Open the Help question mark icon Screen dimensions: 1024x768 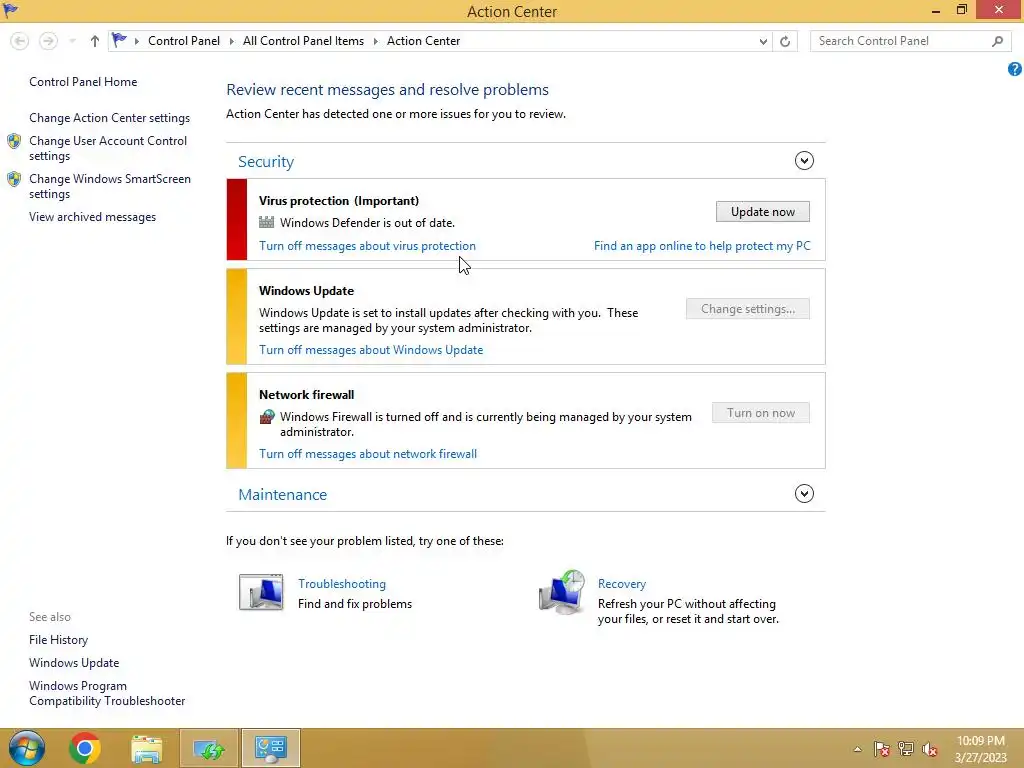(1015, 69)
